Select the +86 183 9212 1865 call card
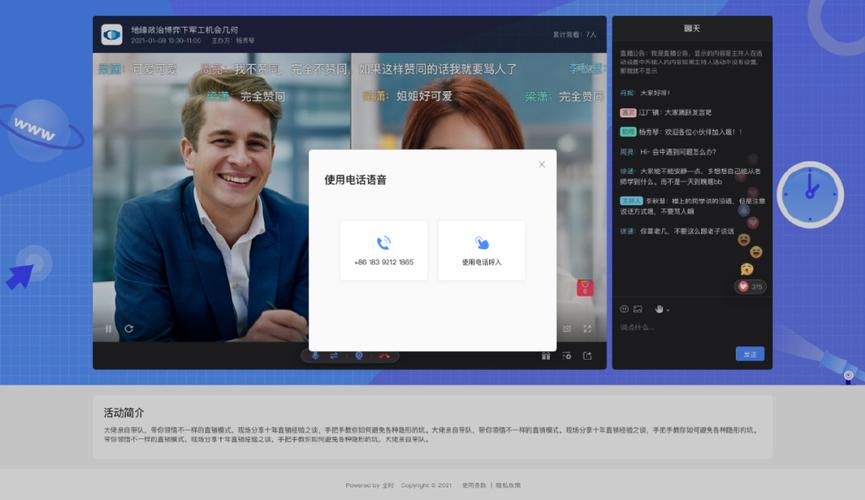This screenshot has width=865, height=500. tap(384, 251)
